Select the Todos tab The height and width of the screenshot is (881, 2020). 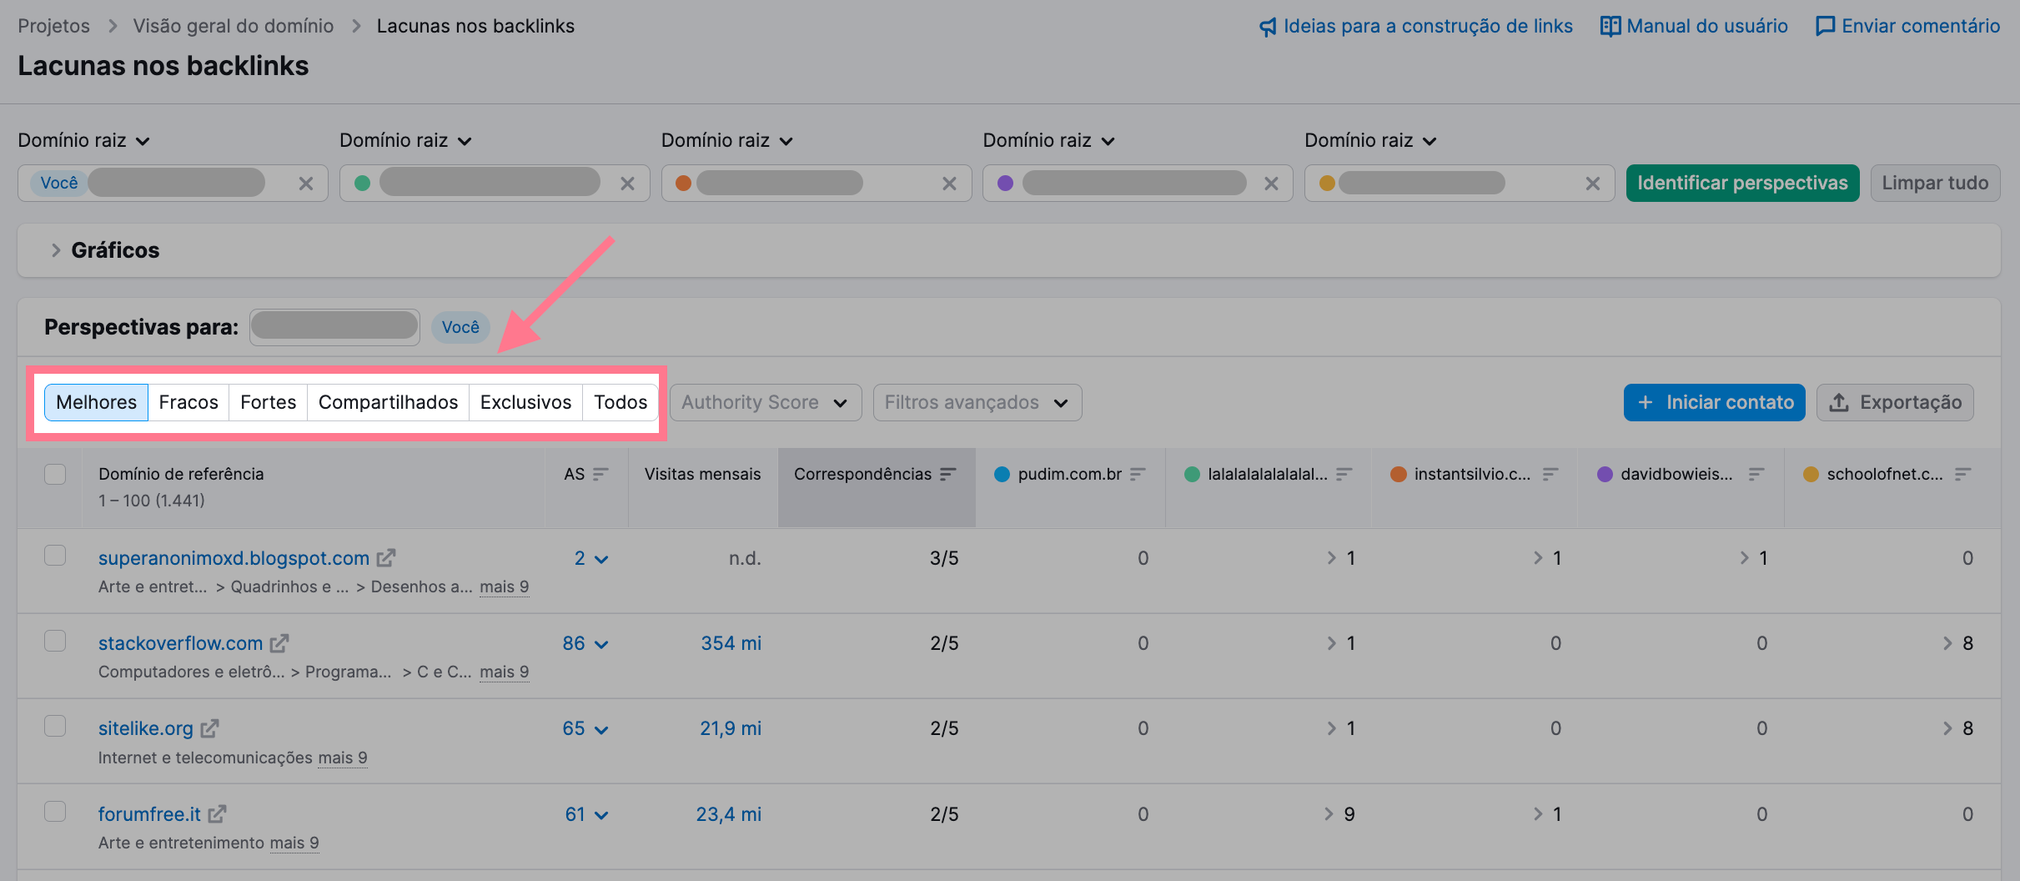pos(620,402)
